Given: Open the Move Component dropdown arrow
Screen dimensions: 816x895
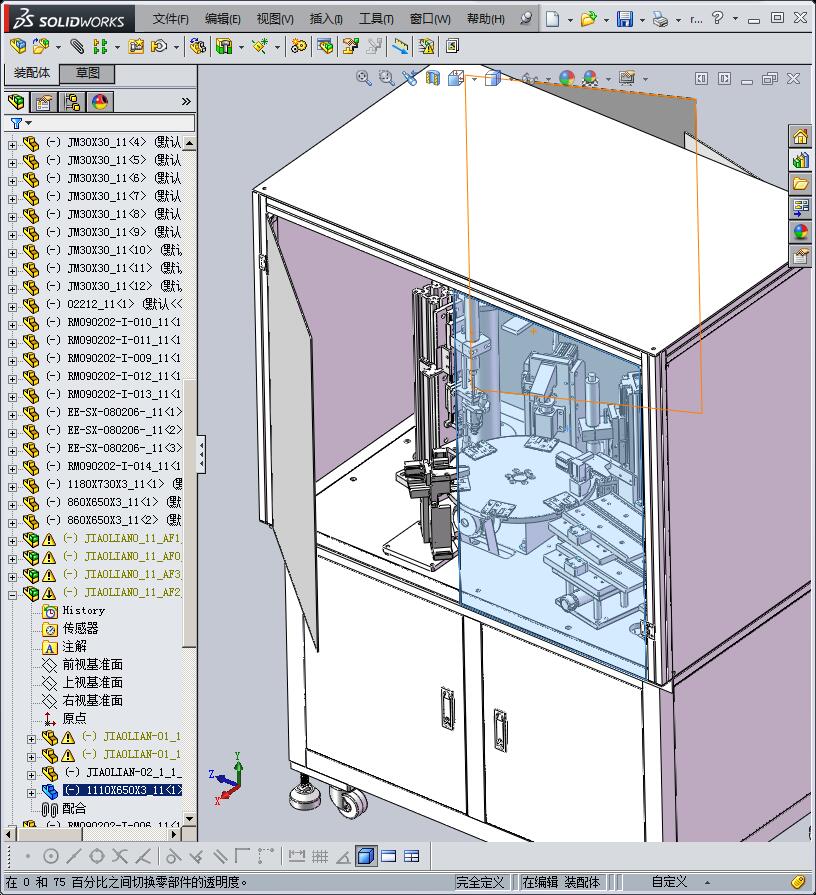Looking at the screenshot, I should [x=176, y=47].
